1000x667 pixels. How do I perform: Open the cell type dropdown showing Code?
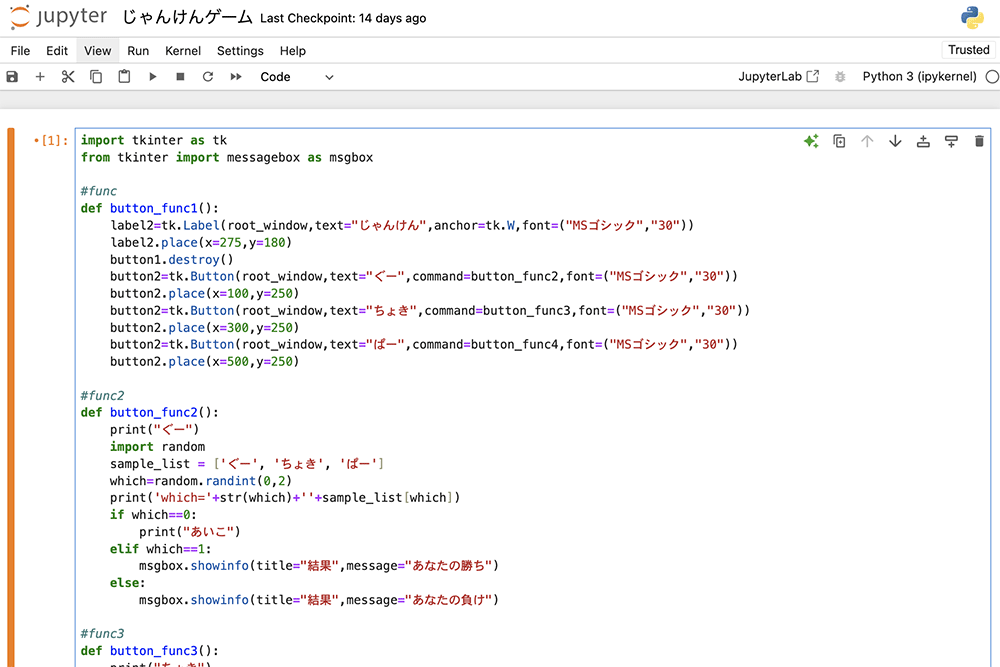(x=297, y=77)
